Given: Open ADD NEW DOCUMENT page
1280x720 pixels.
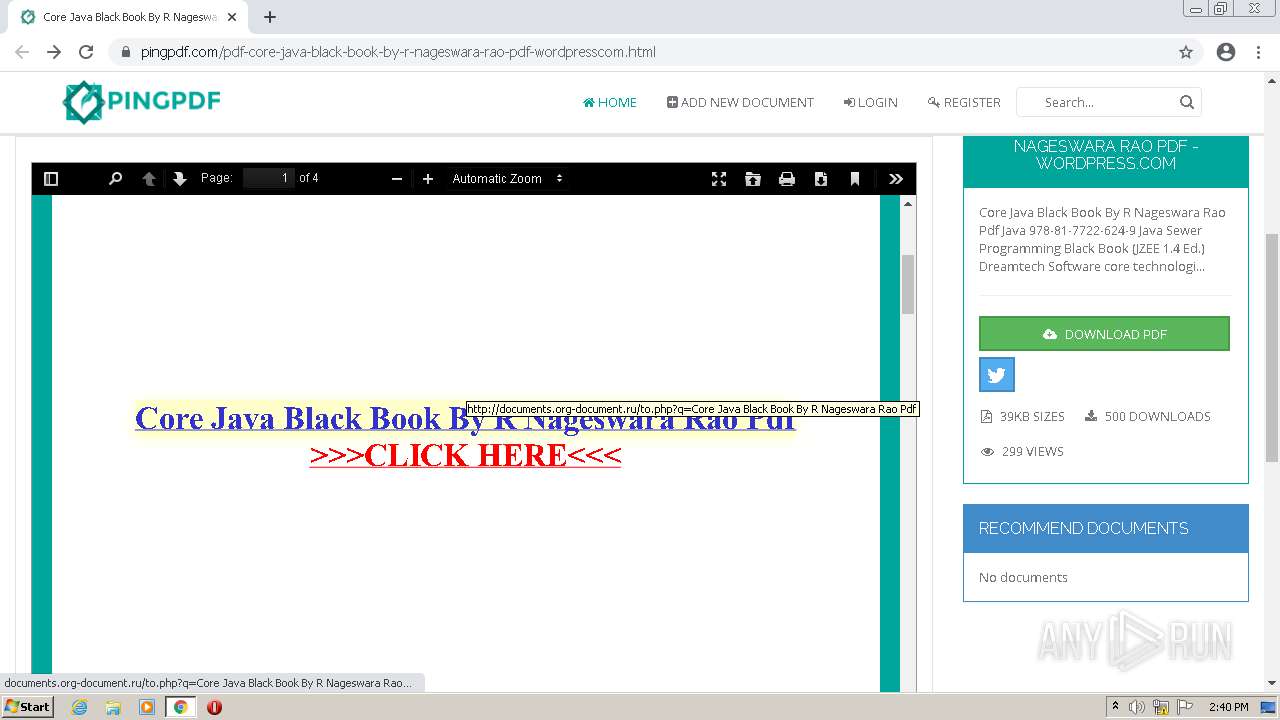Looking at the screenshot, I should [x=740, y=102].
